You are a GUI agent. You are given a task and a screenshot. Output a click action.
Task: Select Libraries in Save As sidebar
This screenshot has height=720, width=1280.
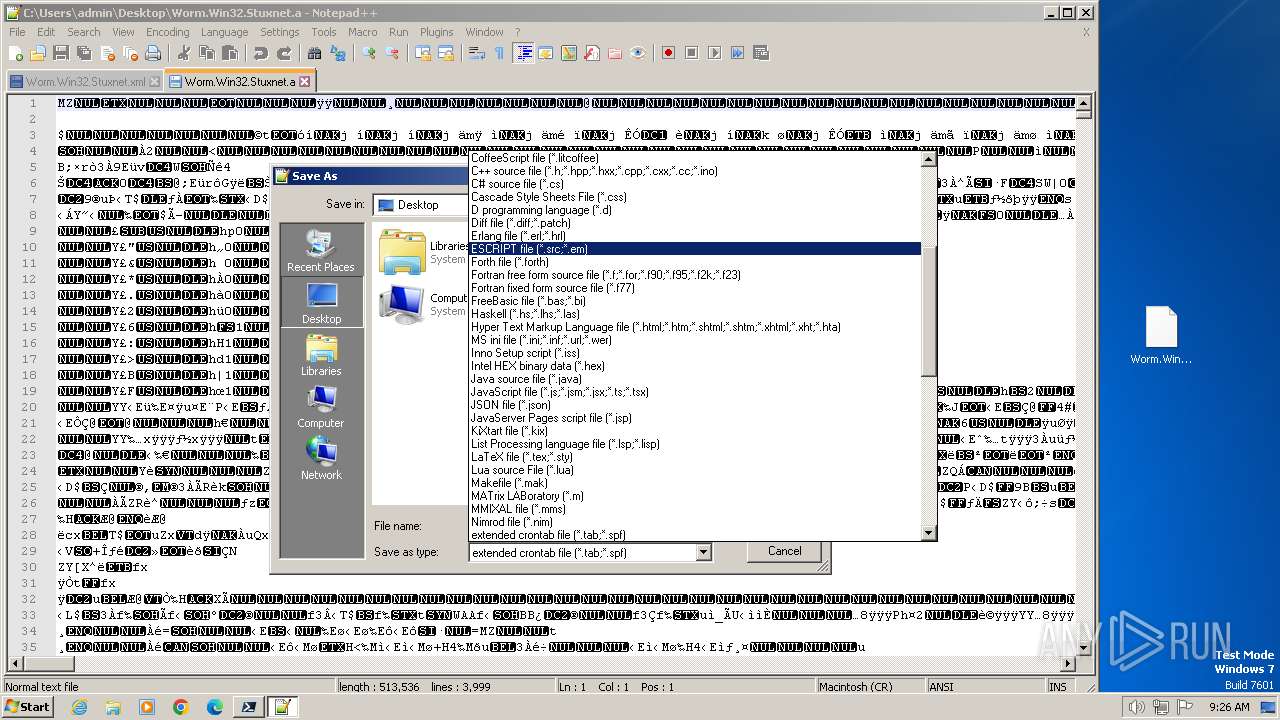click(x=320, y=355)
